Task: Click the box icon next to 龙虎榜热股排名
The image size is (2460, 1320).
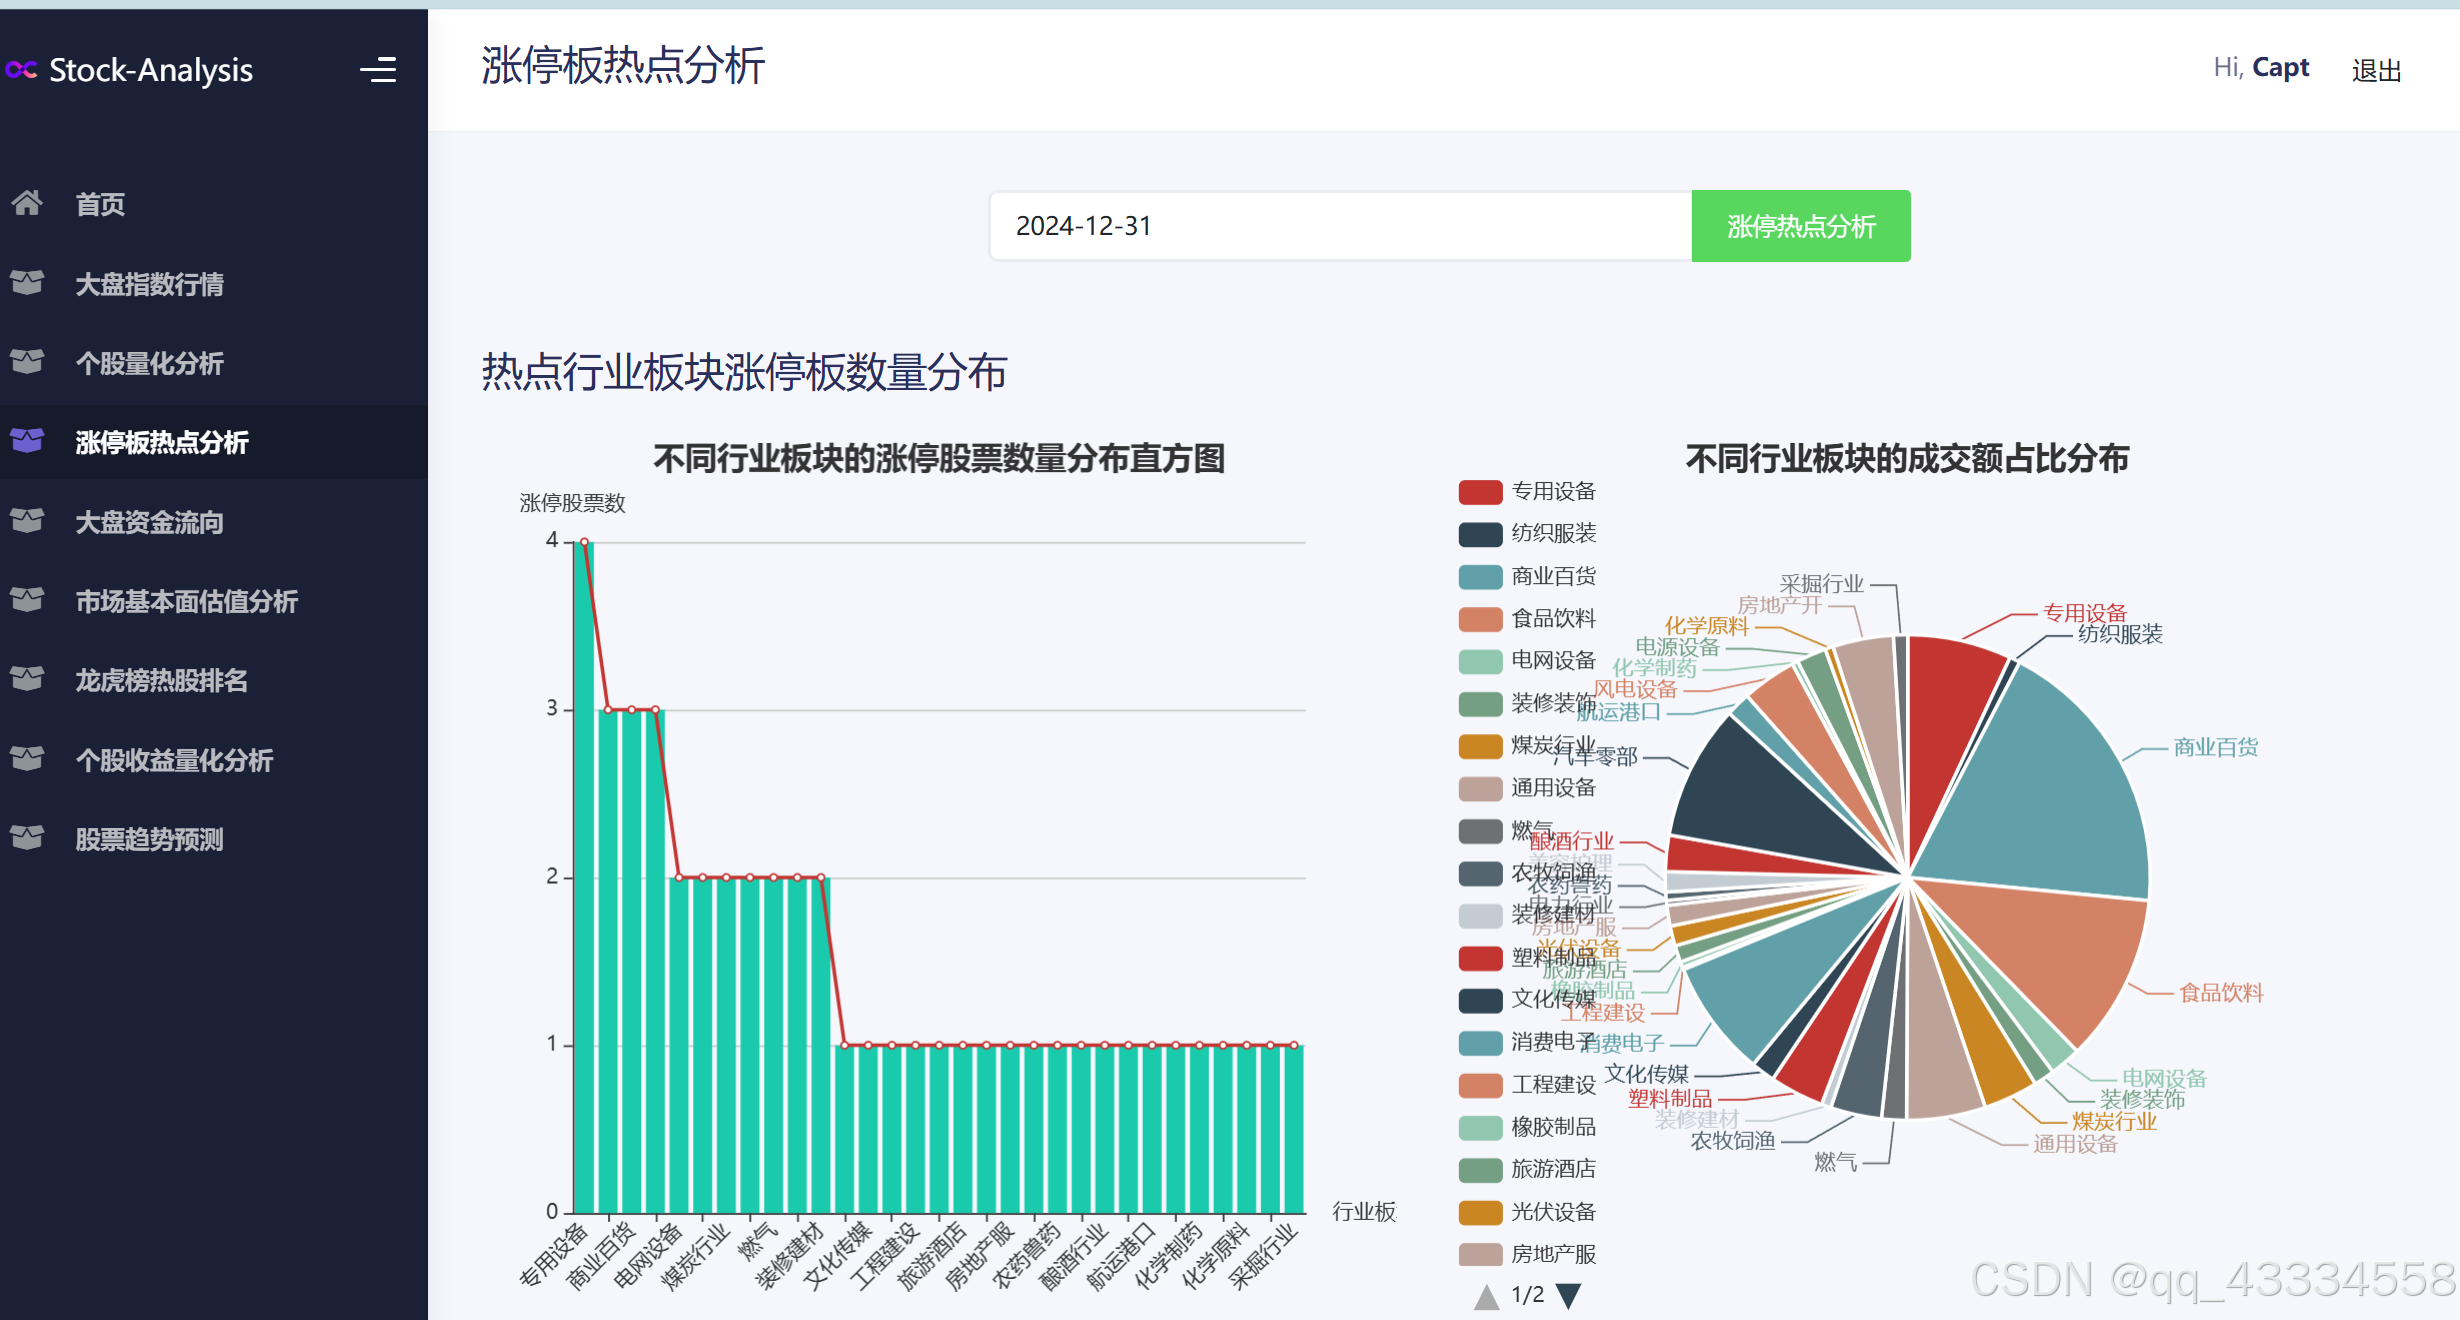Action: [27, 680]
